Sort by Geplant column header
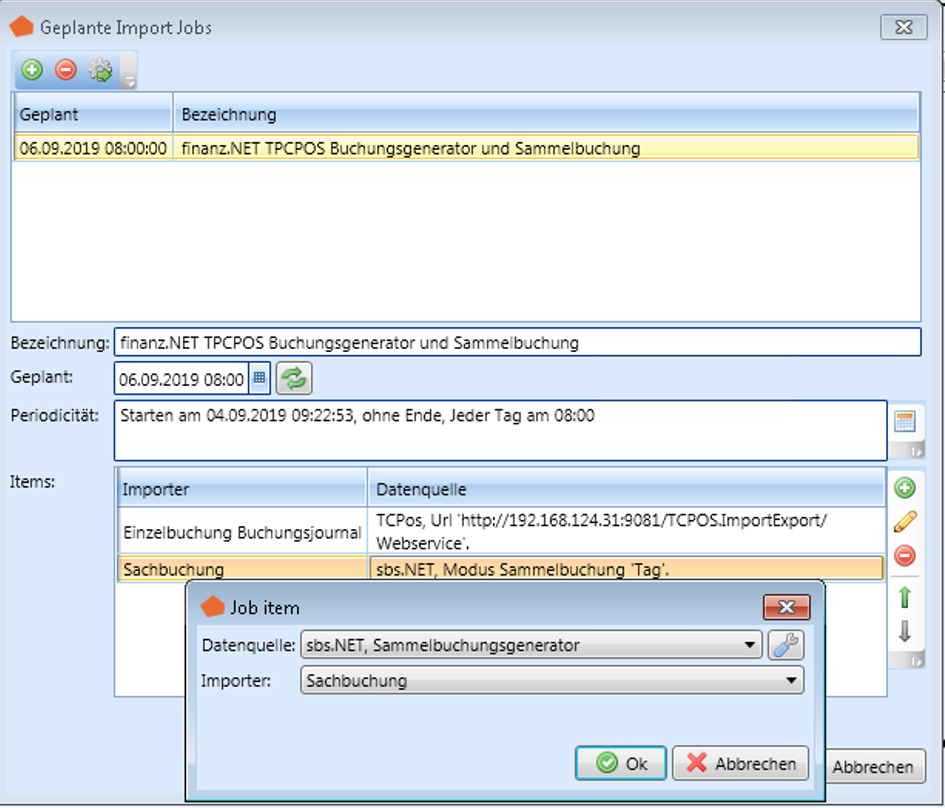Viewport: 945px width, 808px height. pyautogui.click(x=93, y=115)
